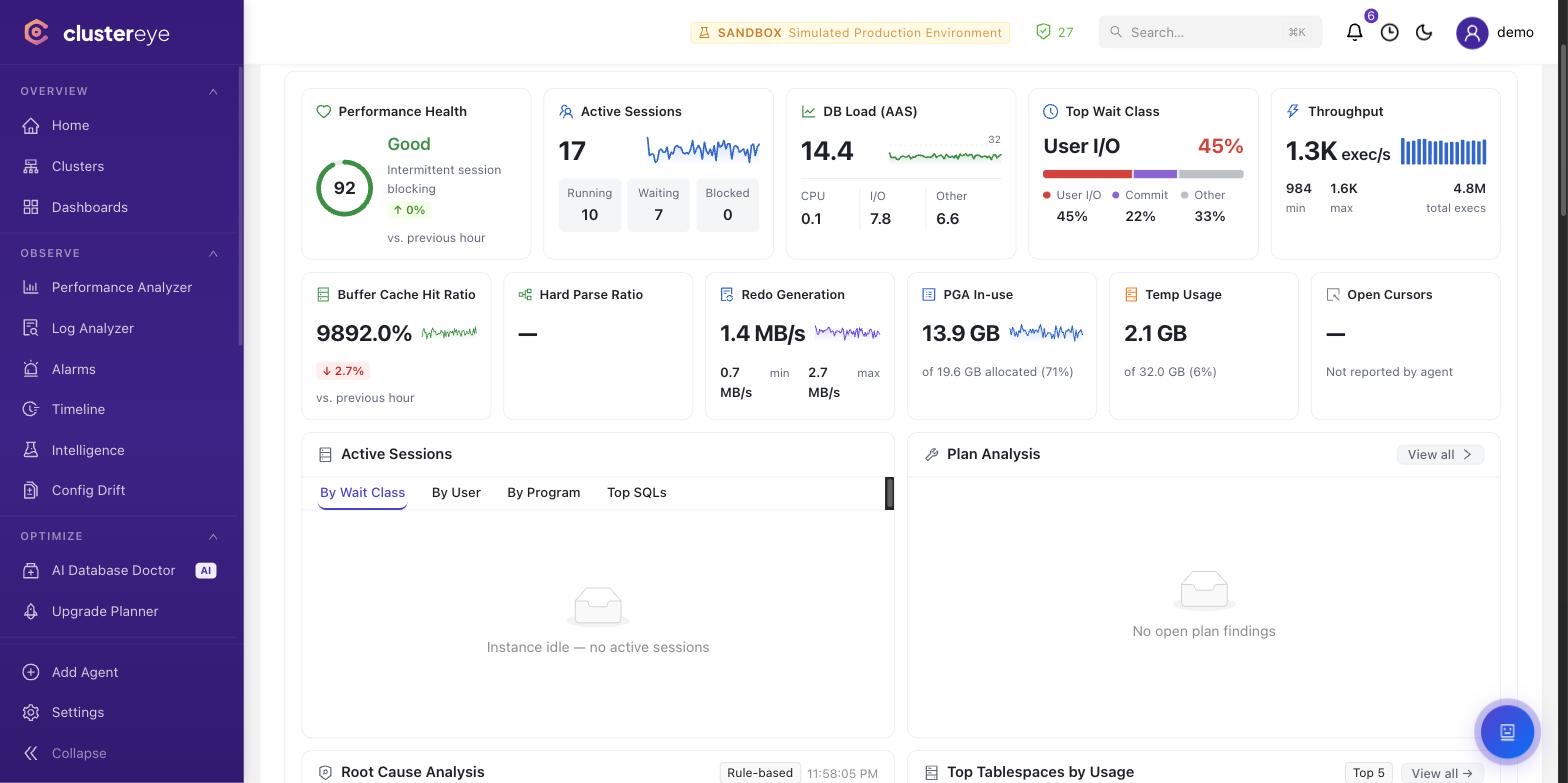Click the Throughput bar chart
1568x783 pixels.
(x=1443, y=152)
